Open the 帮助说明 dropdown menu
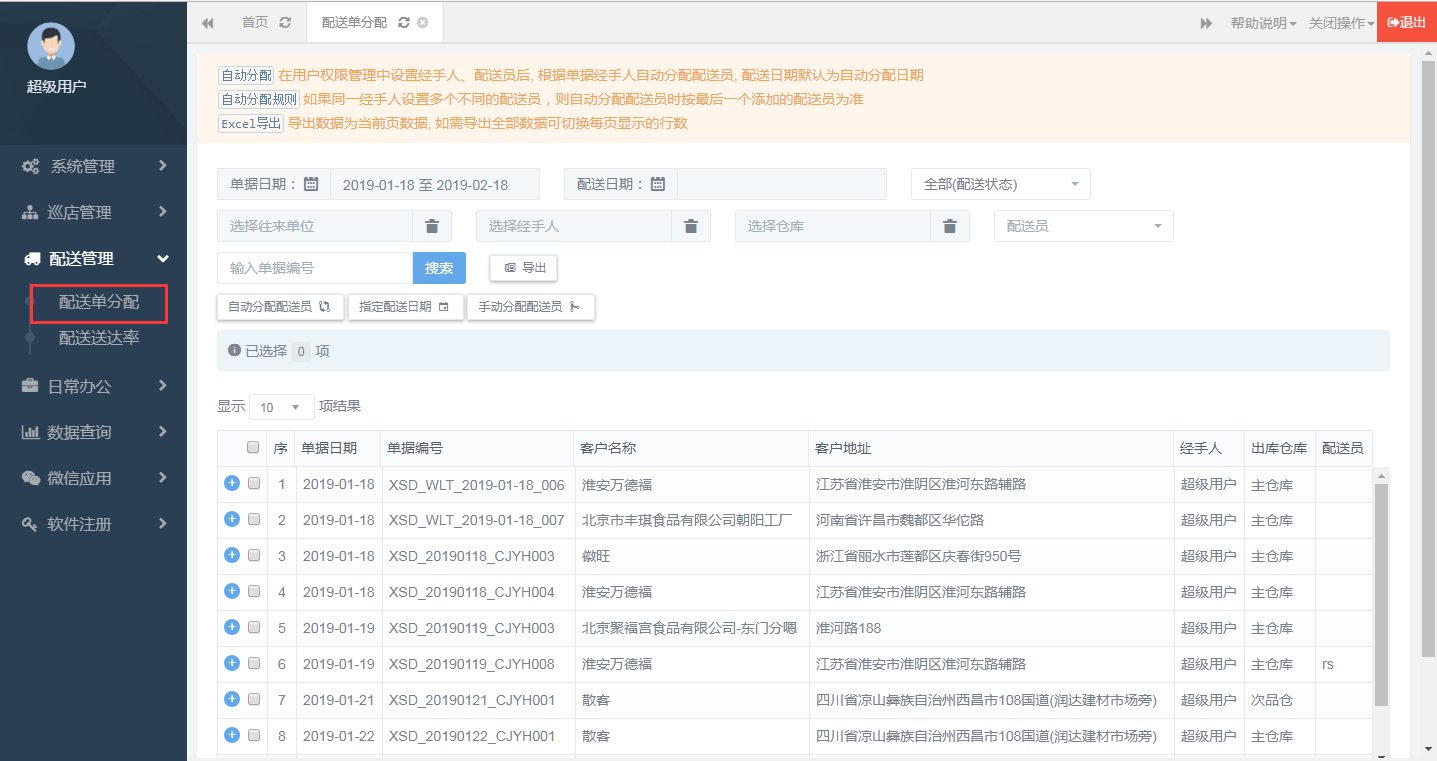1437x761 pixels. [1263, 23]
